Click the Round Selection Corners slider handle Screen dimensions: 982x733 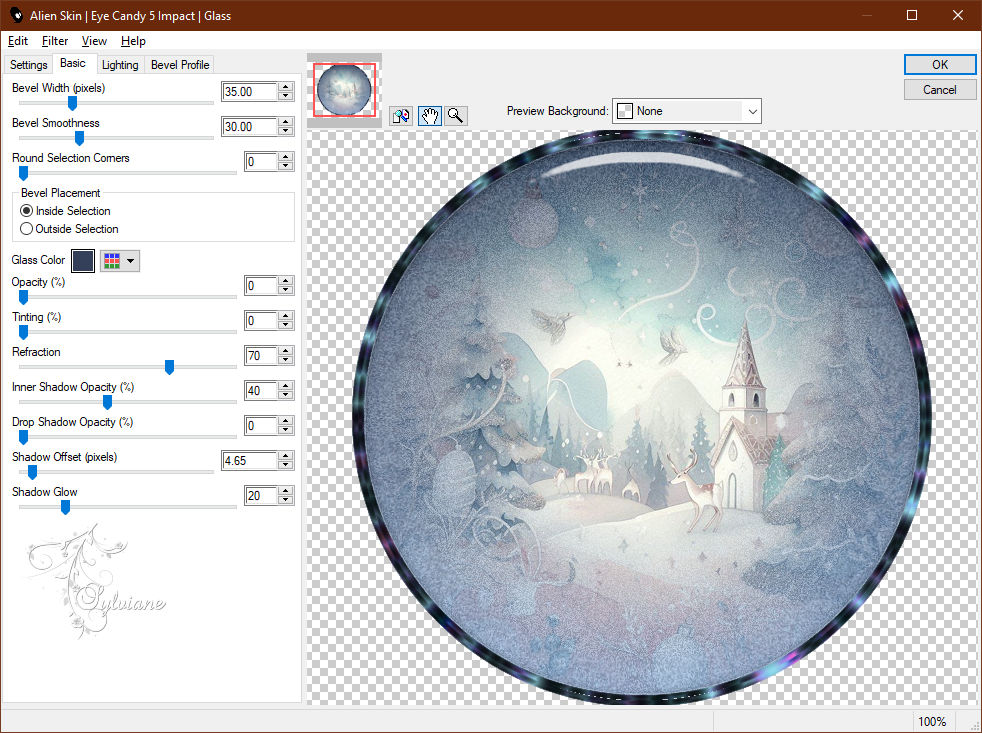[x=23, y=173]
